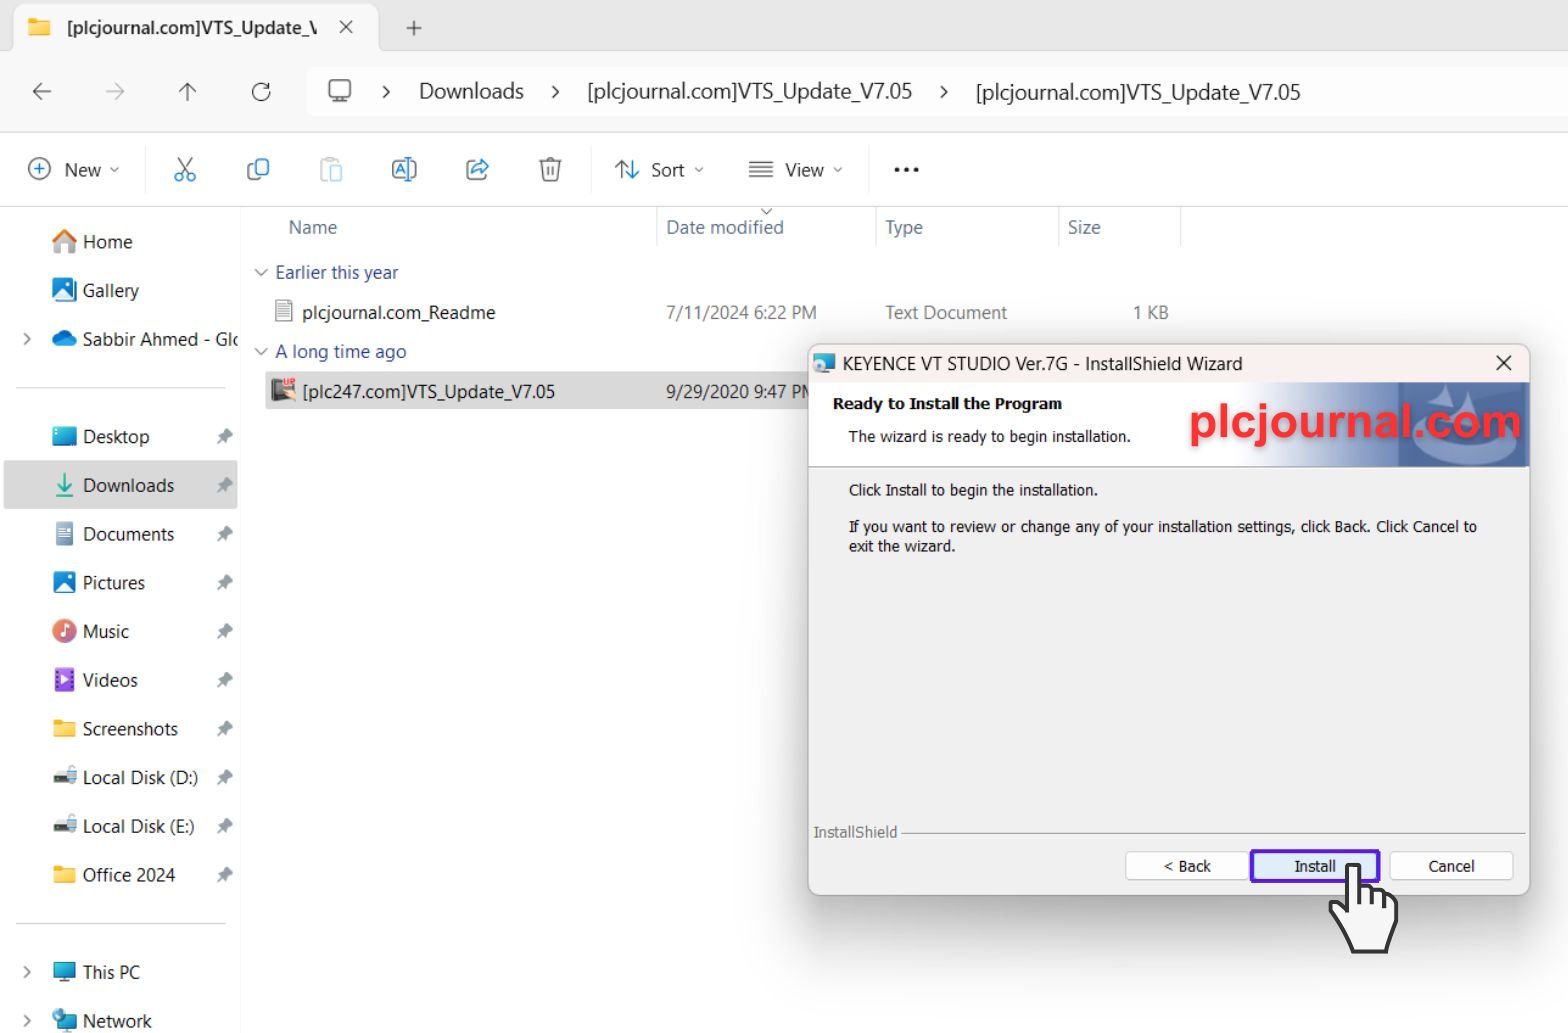The height and width of the screenshot is (1033, 1568).
Task: Open the New item dropdown
Action: pyautogui.click(x=74, y=170)
